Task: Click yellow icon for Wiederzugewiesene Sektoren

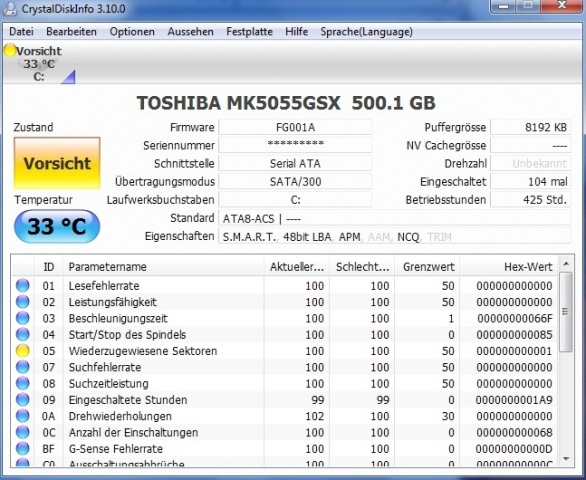Action: click(22, 351)
